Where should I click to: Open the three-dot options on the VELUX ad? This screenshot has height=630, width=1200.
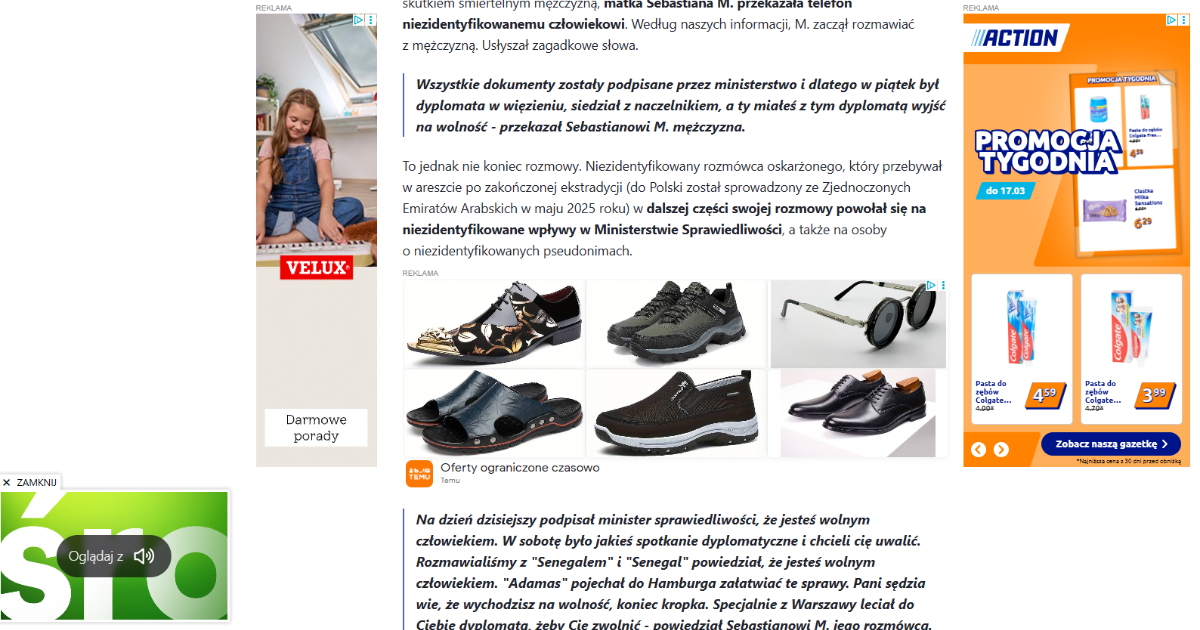[371, 19]
